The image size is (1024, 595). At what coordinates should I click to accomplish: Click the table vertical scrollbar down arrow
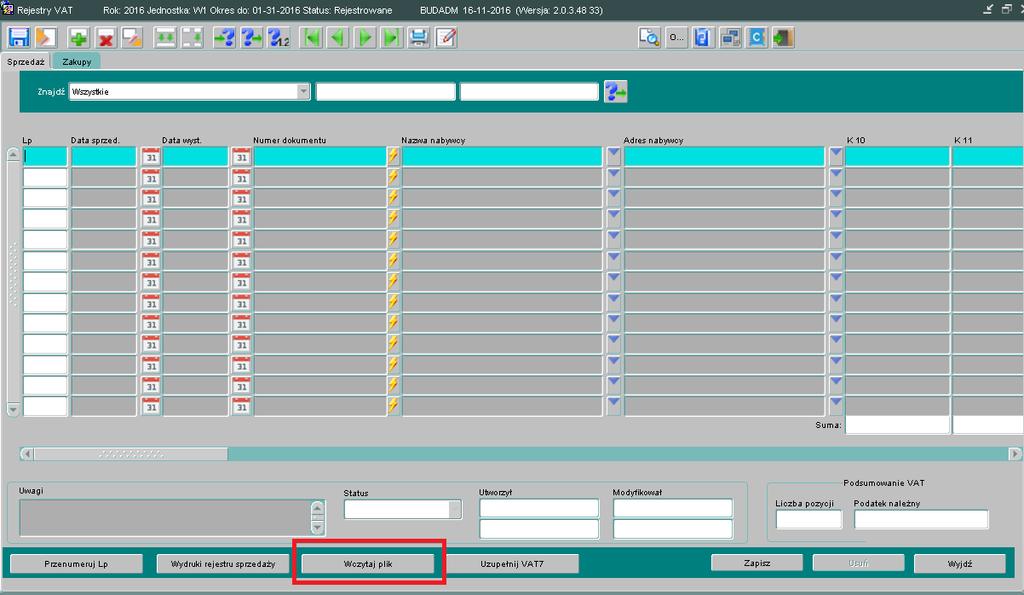[x=13, y=410]
